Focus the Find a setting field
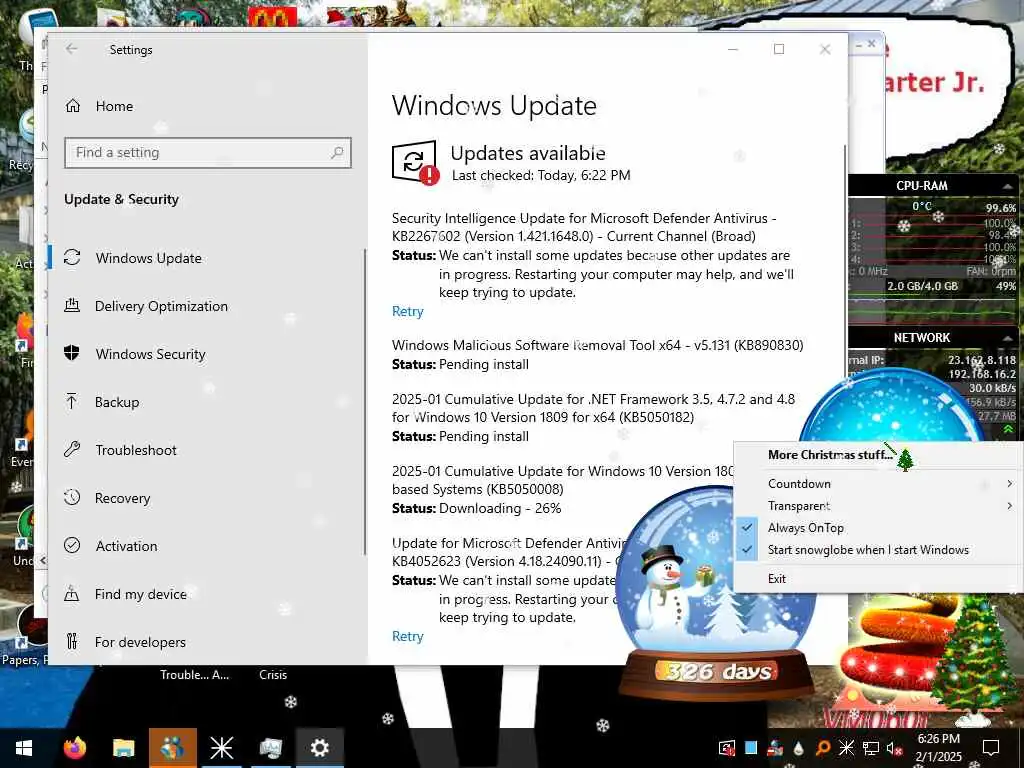1024x768 pixels. [x=208, y=153]
